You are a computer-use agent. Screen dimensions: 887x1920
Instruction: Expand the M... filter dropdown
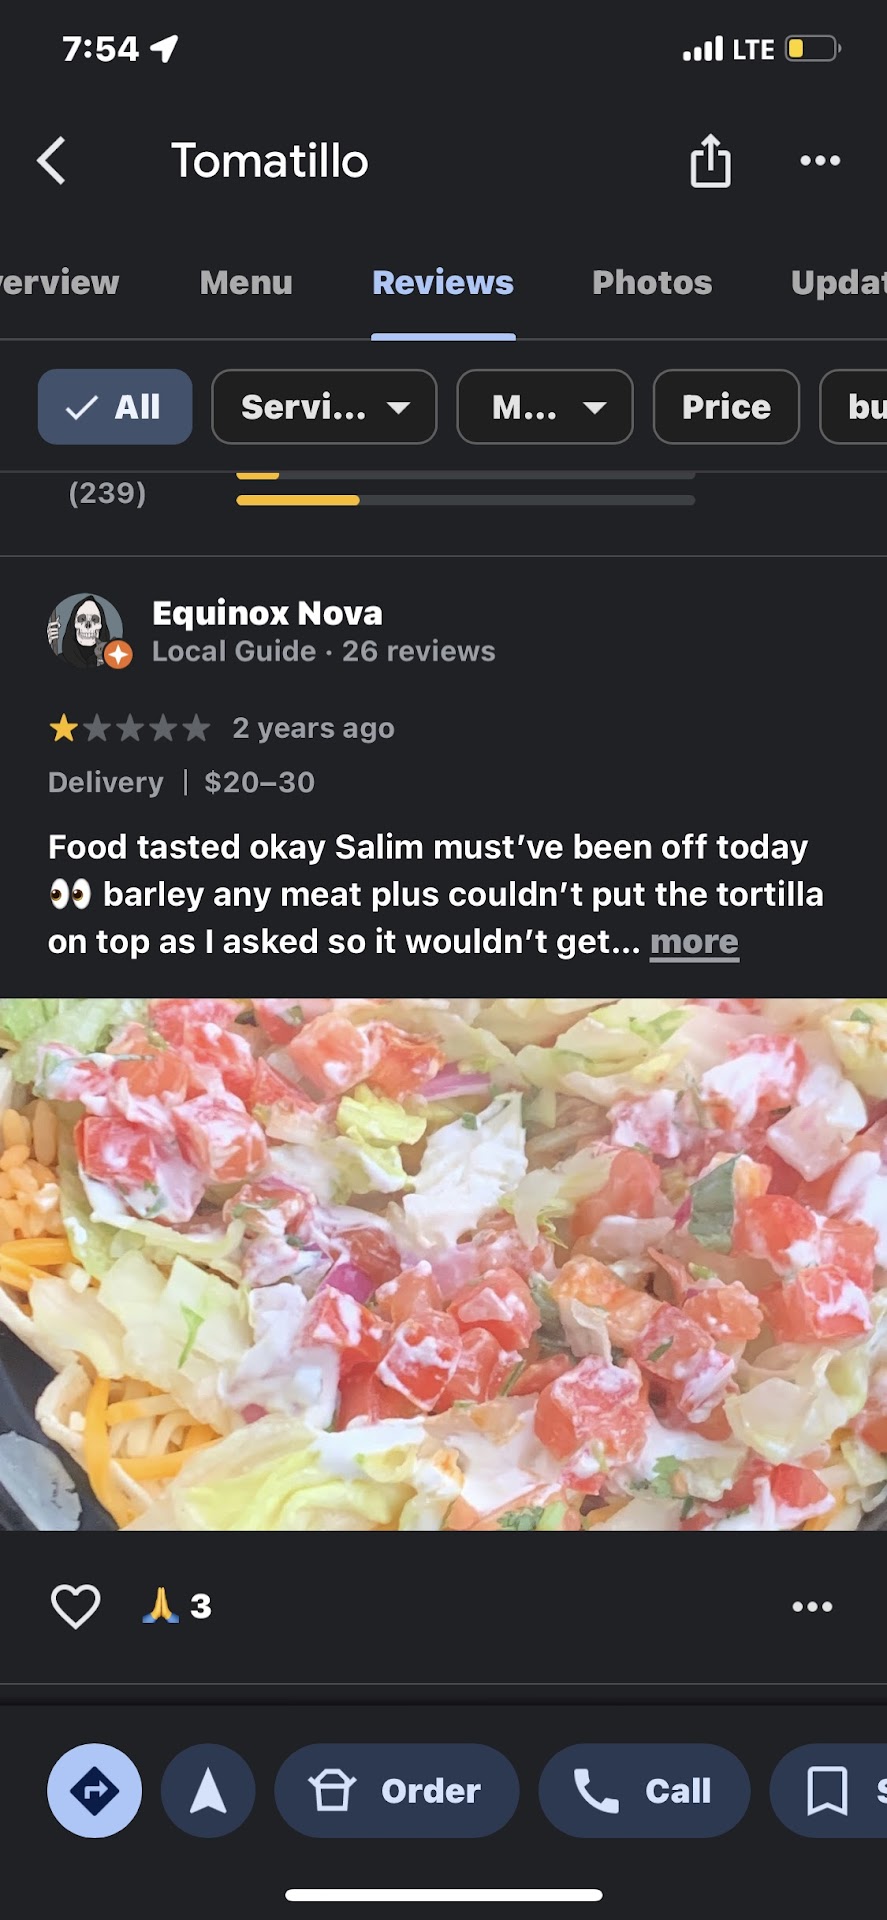pos(545,407)
